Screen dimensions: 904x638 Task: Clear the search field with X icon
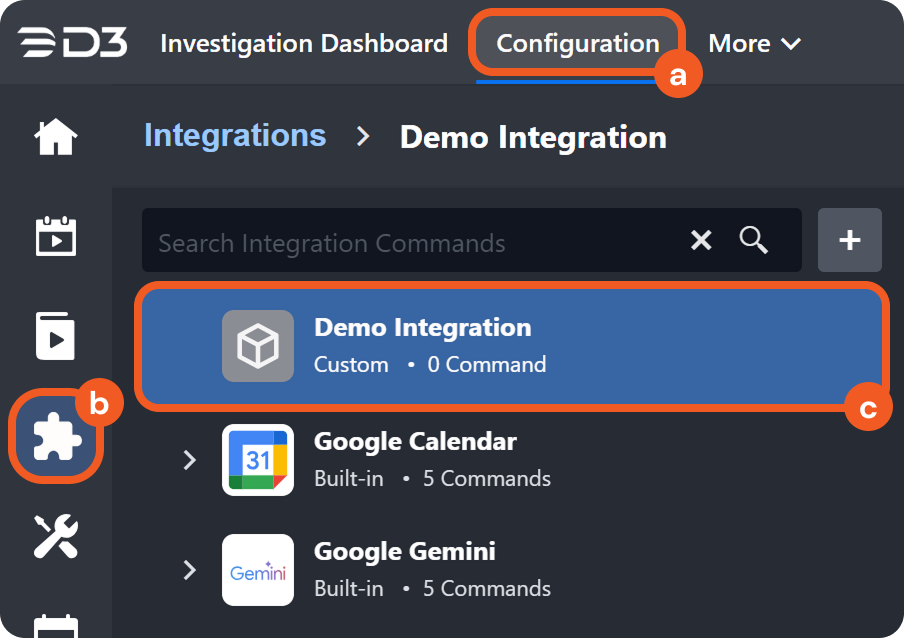point(702,240)
